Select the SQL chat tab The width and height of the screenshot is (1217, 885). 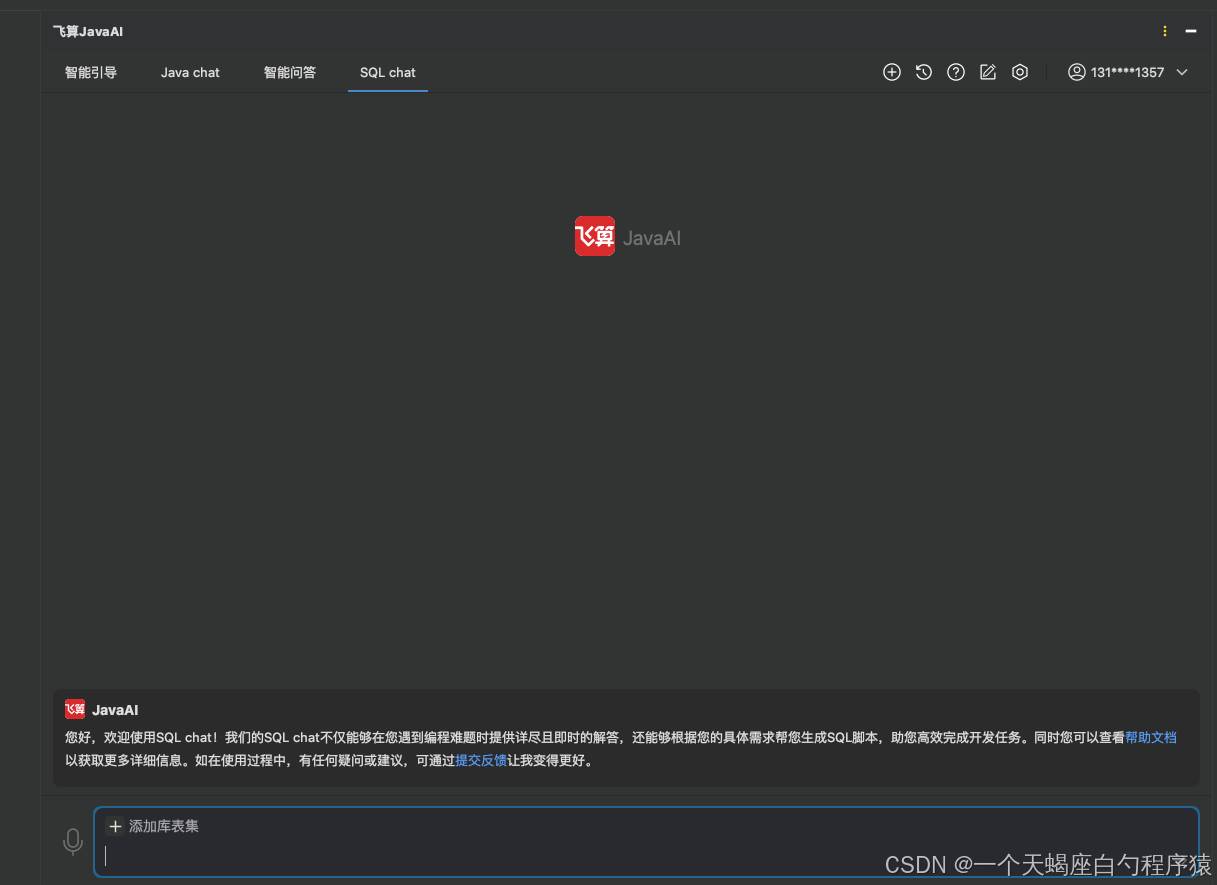(388, 72)
